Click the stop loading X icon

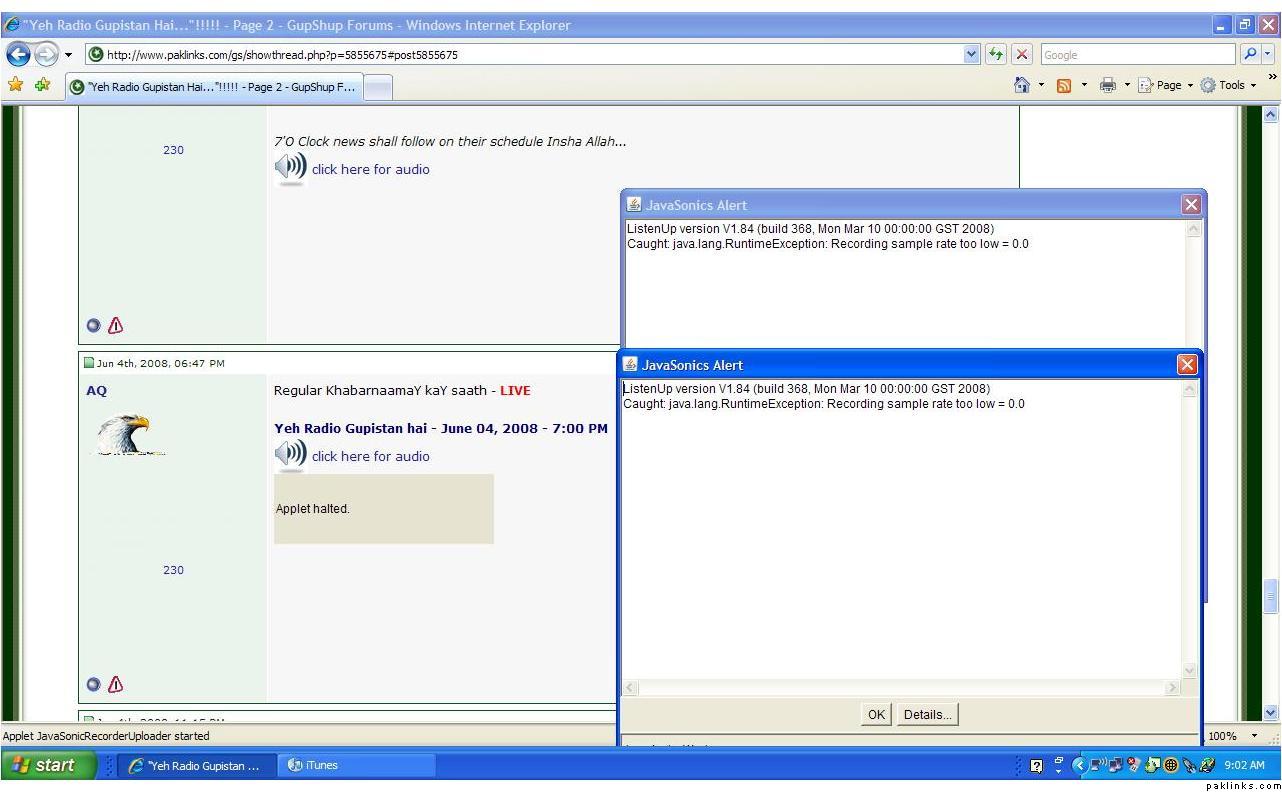click(1021, 55)
